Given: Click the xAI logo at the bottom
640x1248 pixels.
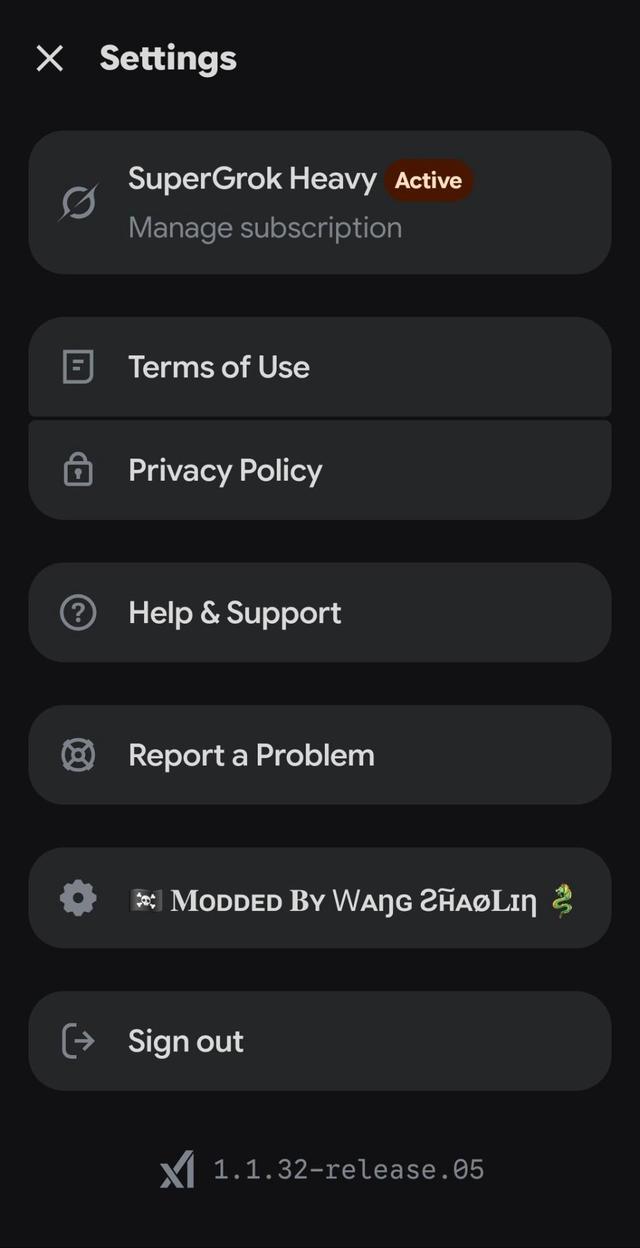Looking at the screenshot, I should pos(178,1168).
